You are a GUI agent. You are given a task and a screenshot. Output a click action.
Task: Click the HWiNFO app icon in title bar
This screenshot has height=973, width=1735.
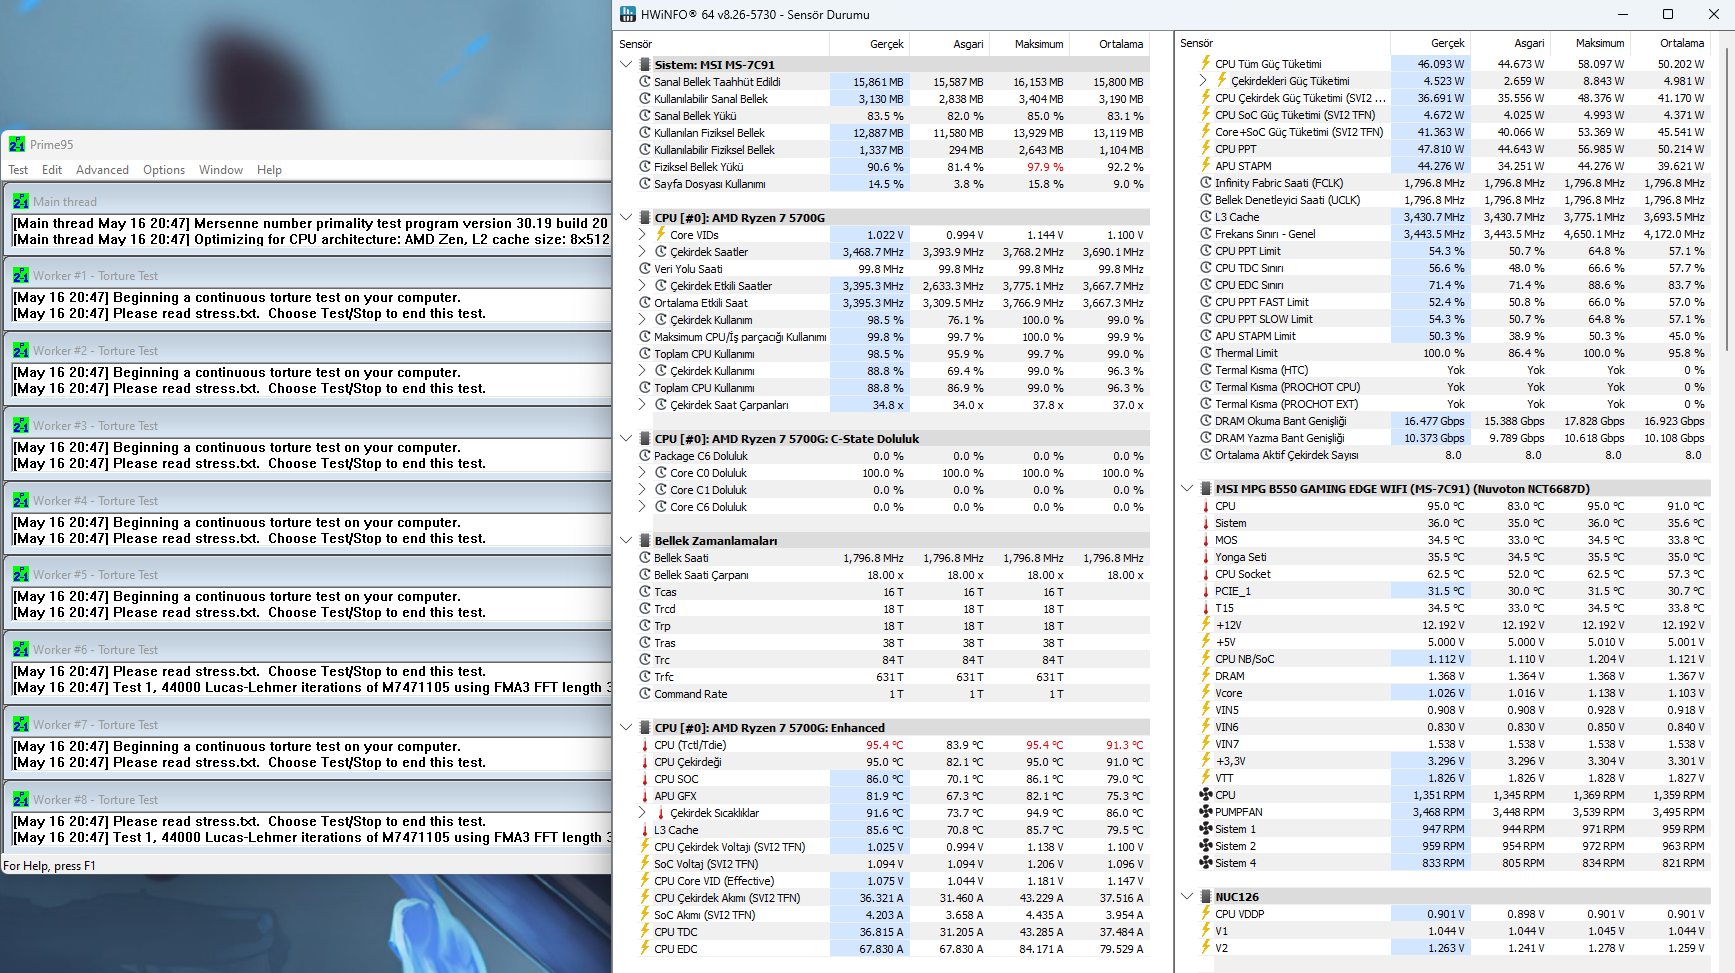pyautogui.click(x=628, y=14)
